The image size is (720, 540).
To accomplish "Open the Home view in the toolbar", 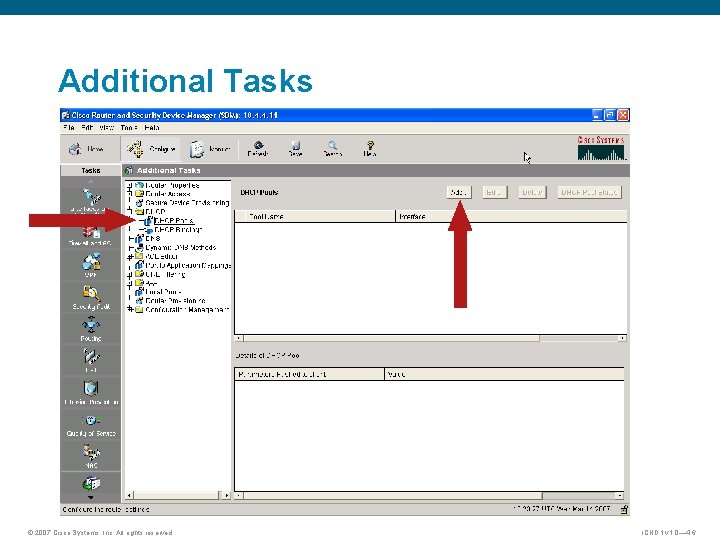I will pos(86,149).
